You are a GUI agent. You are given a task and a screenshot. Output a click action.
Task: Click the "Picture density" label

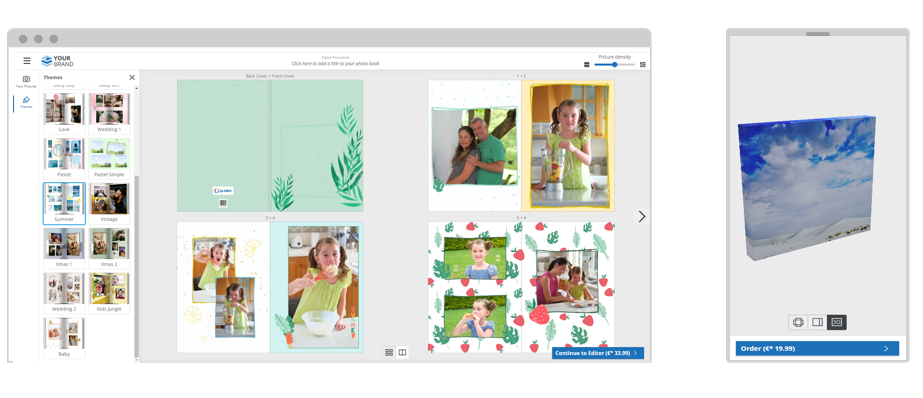[x=615, y=57]
